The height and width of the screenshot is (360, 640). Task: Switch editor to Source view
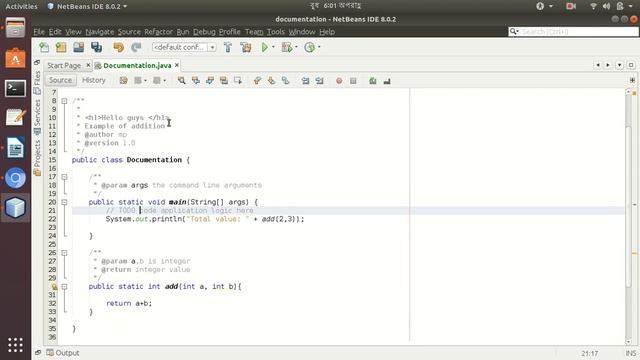click(60, 80)
